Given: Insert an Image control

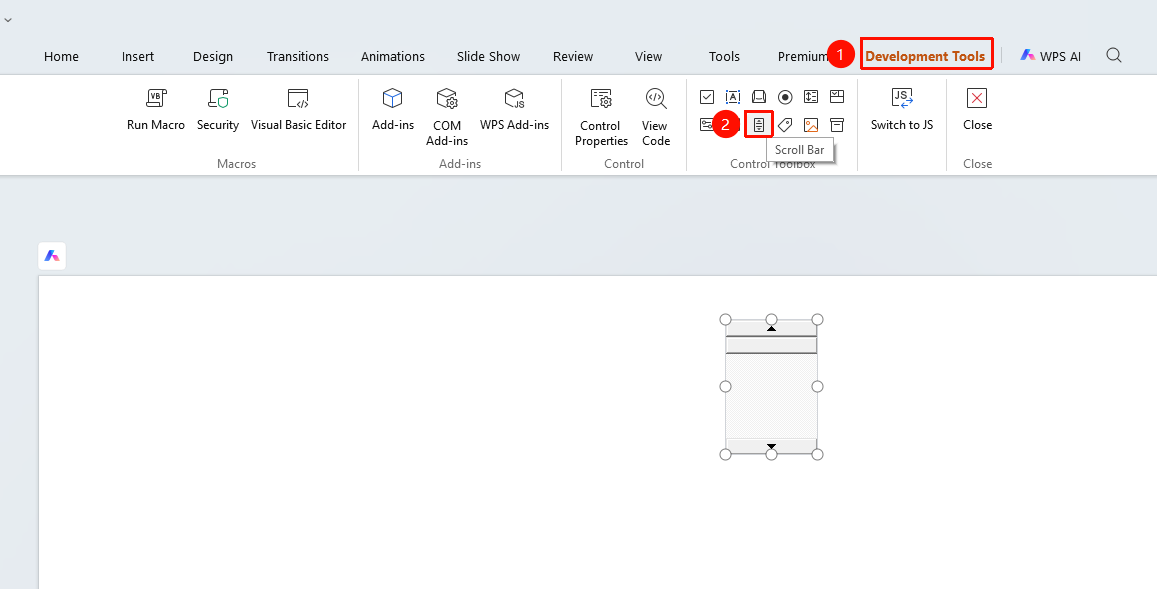Looking at the screenshot, I should [811, 125].
